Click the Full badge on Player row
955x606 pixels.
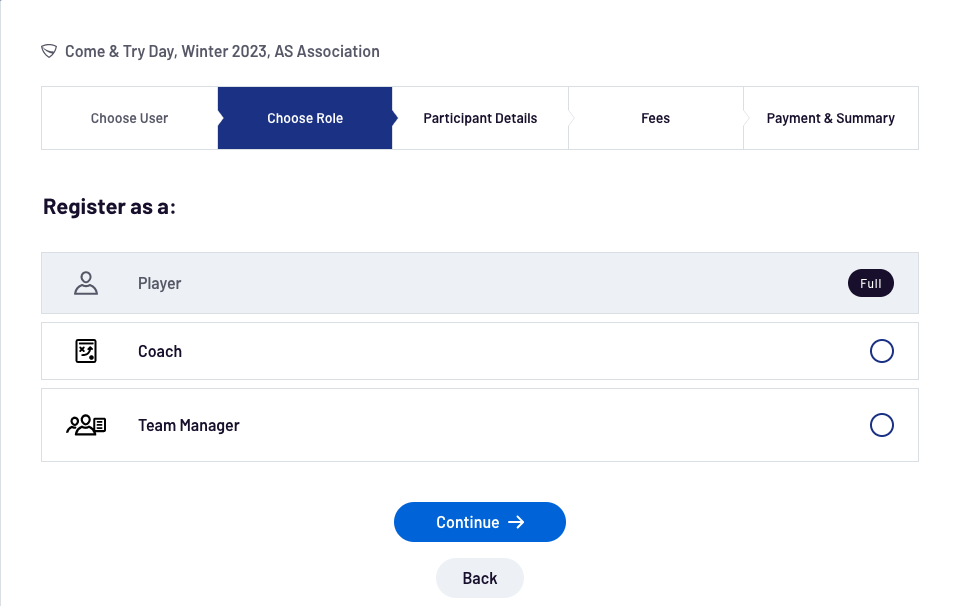[870, 283]
